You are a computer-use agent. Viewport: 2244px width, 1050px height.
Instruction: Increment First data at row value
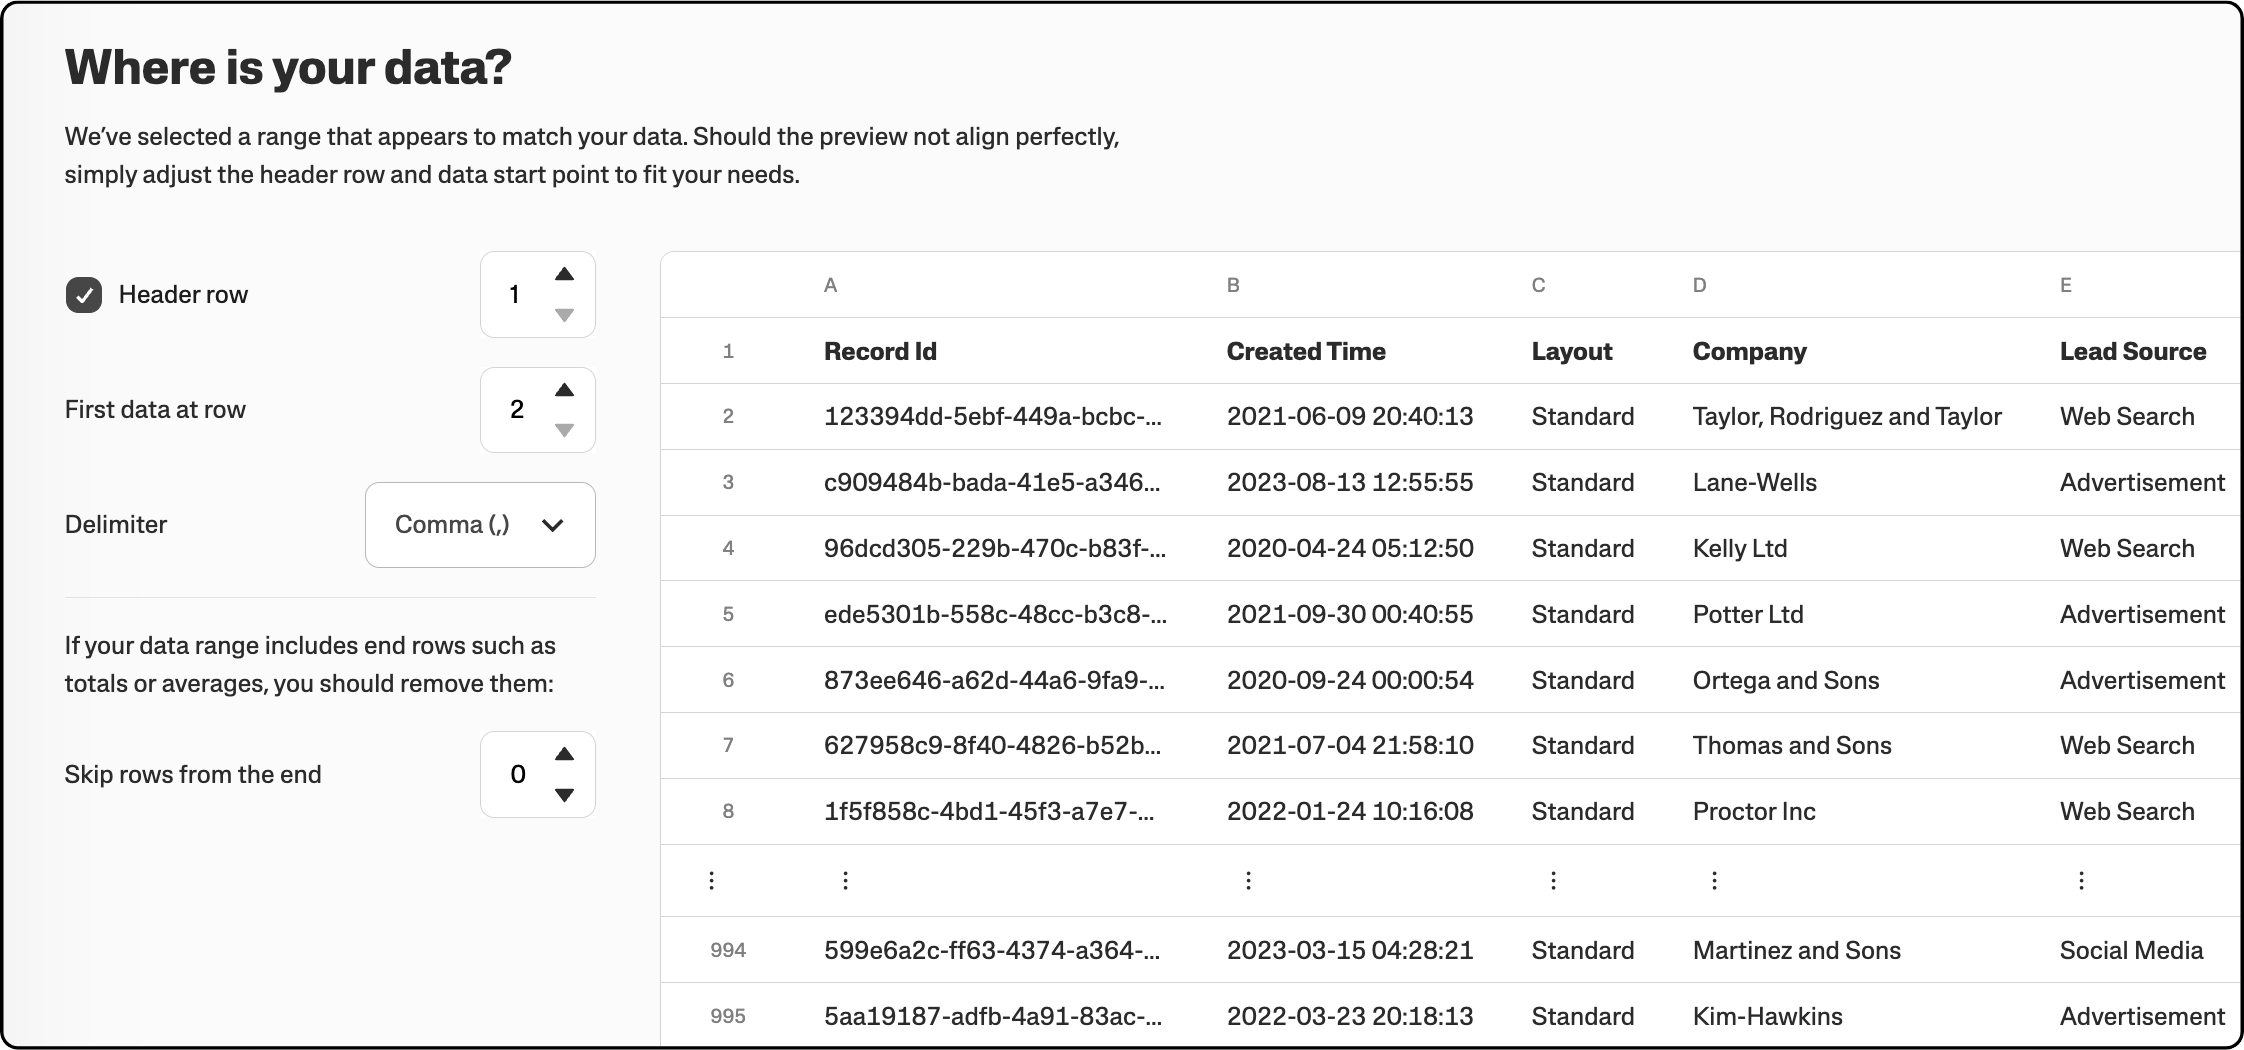pos(564,390)
